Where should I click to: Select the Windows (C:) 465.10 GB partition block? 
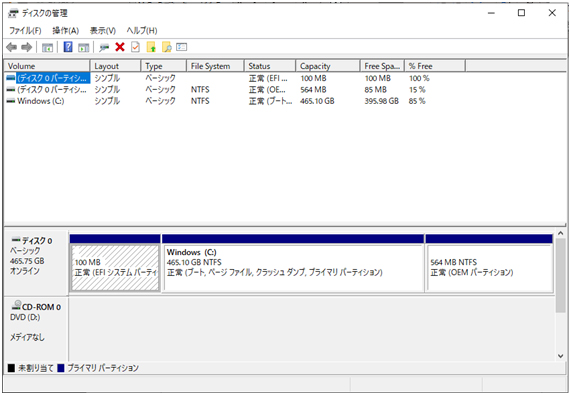(x=293, y=268)
